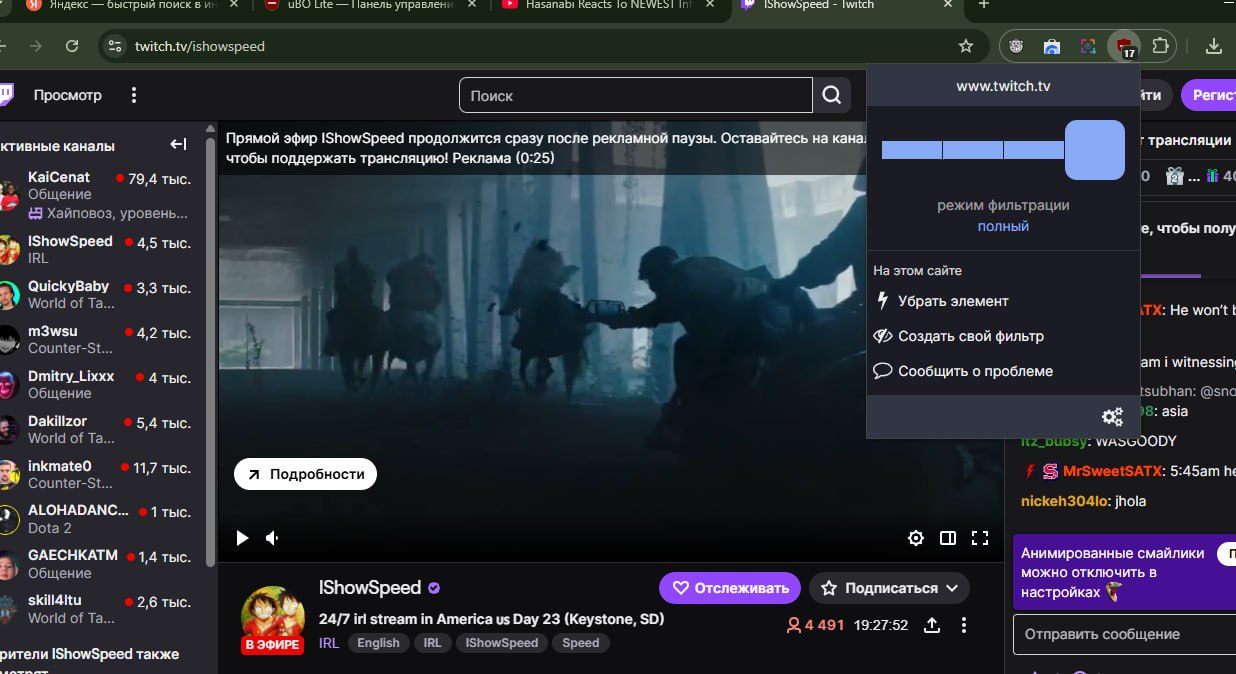
Task: Click the полный filtering mode label
Action: pos(1003,226)
